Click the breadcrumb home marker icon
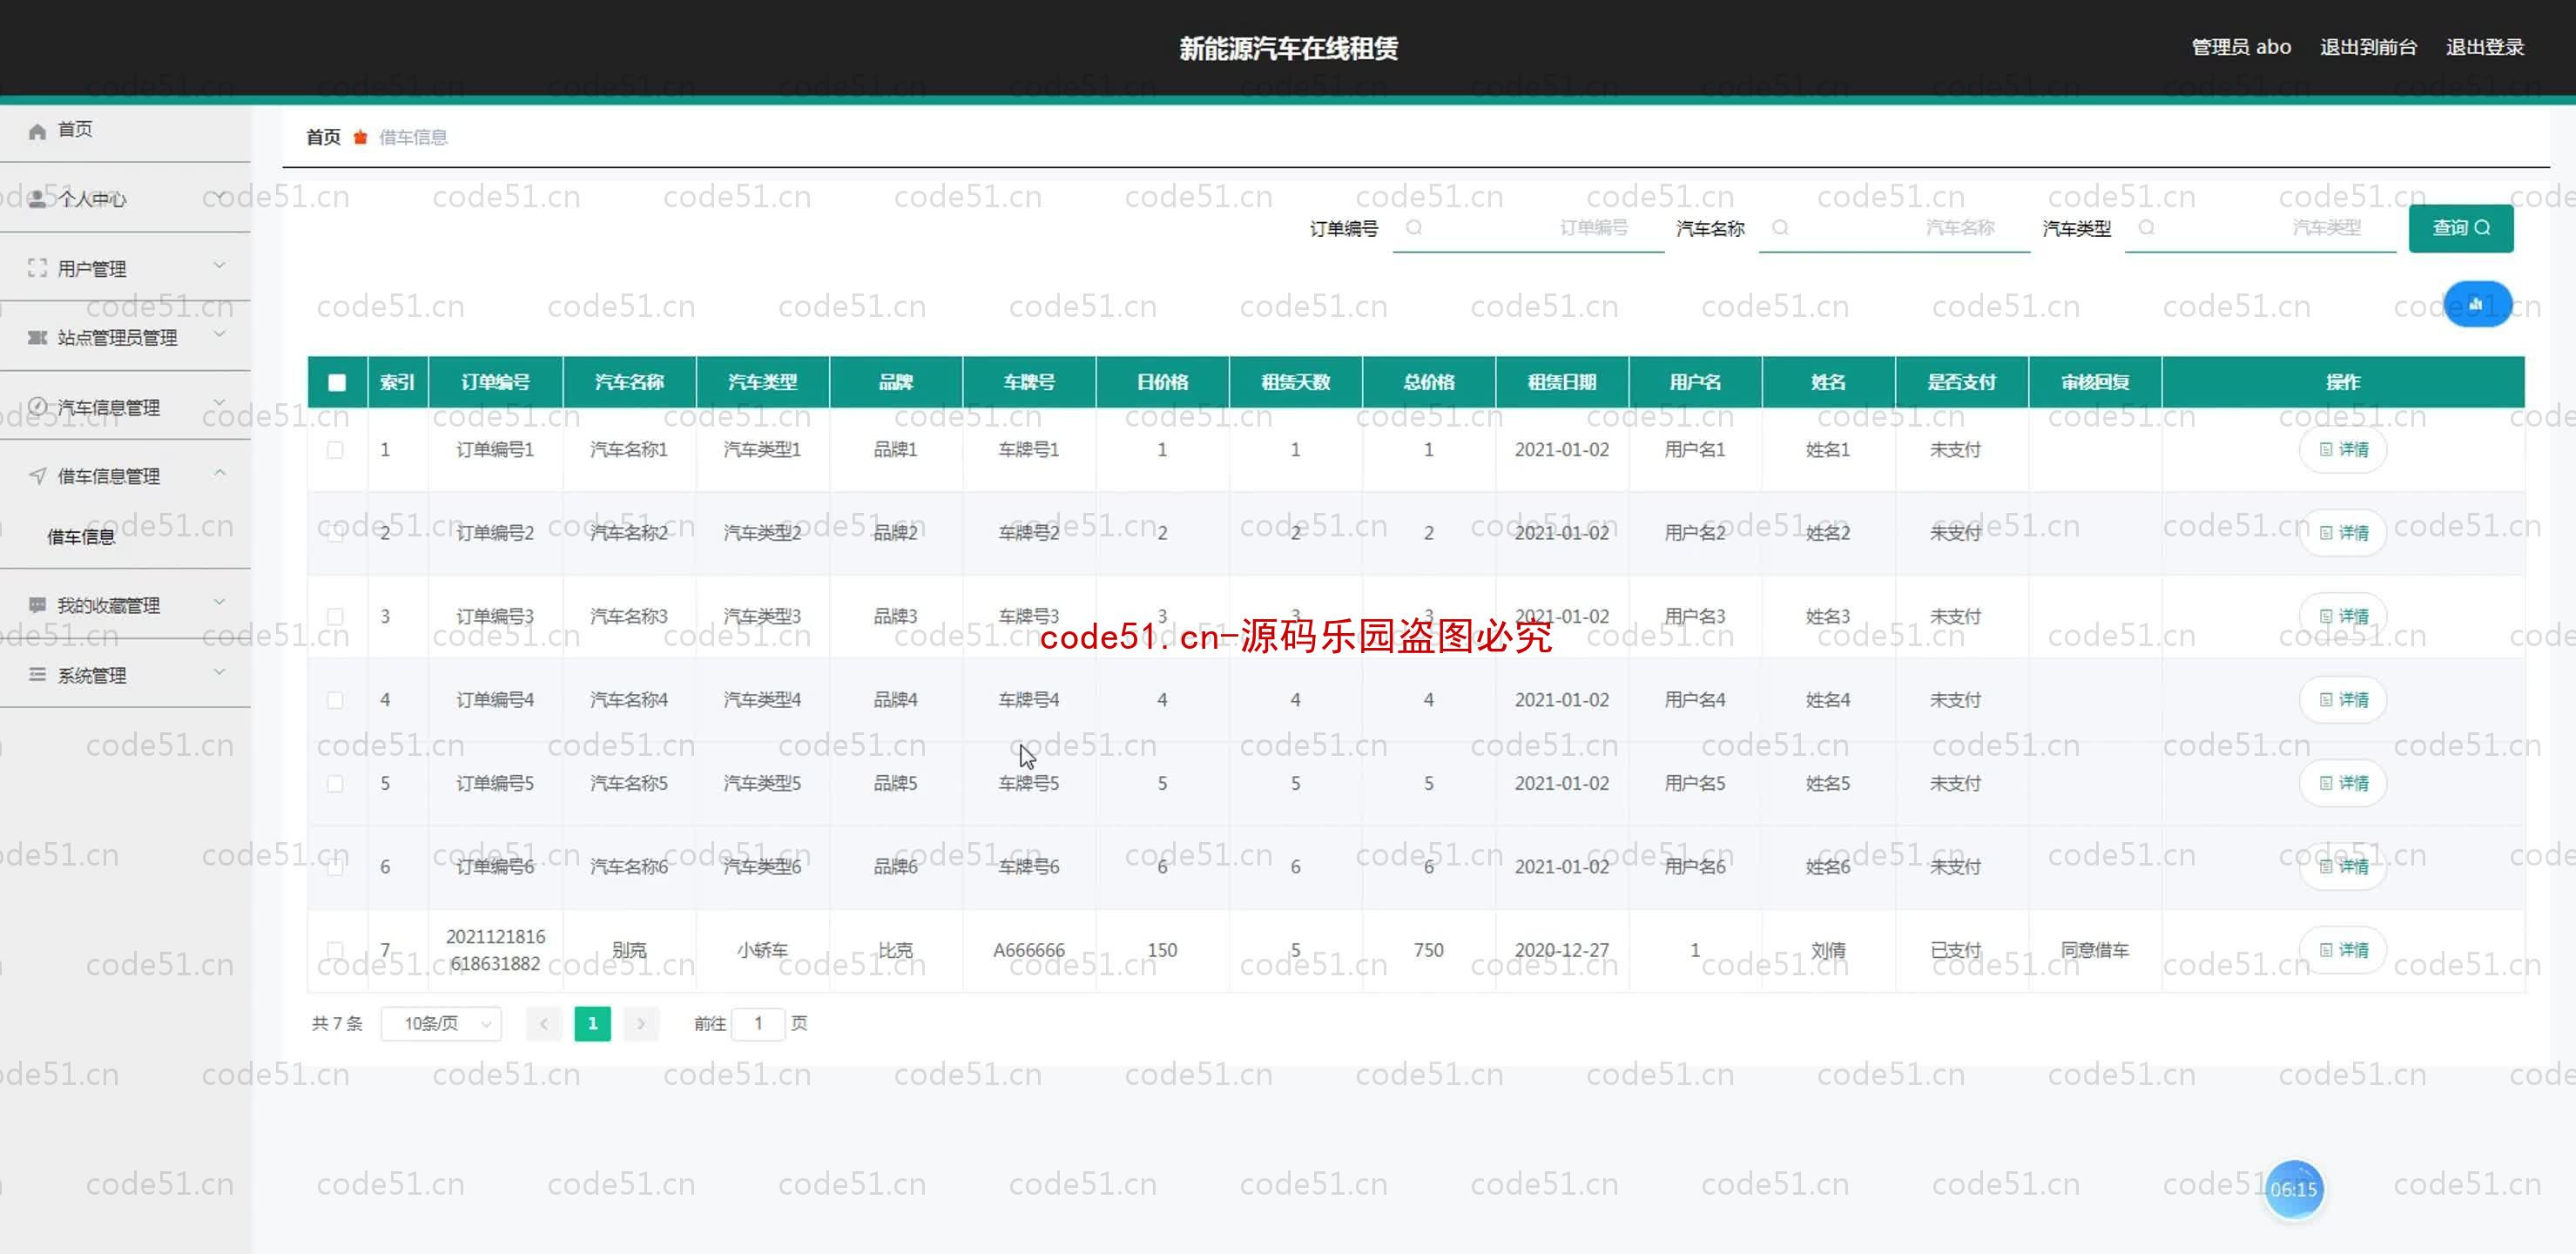This screenshot has height=1254, width=2576. tap(360, 137)
